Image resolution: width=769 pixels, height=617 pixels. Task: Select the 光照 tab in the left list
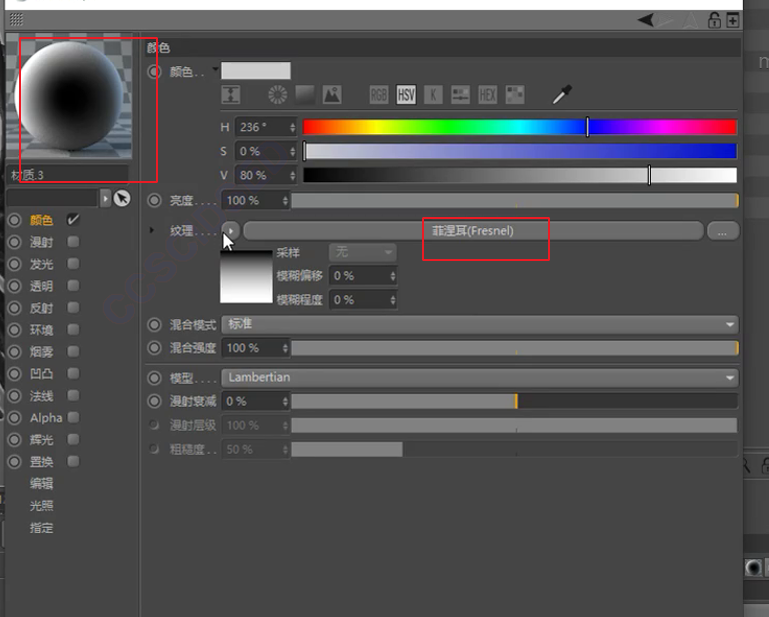[x=41, y=506]
